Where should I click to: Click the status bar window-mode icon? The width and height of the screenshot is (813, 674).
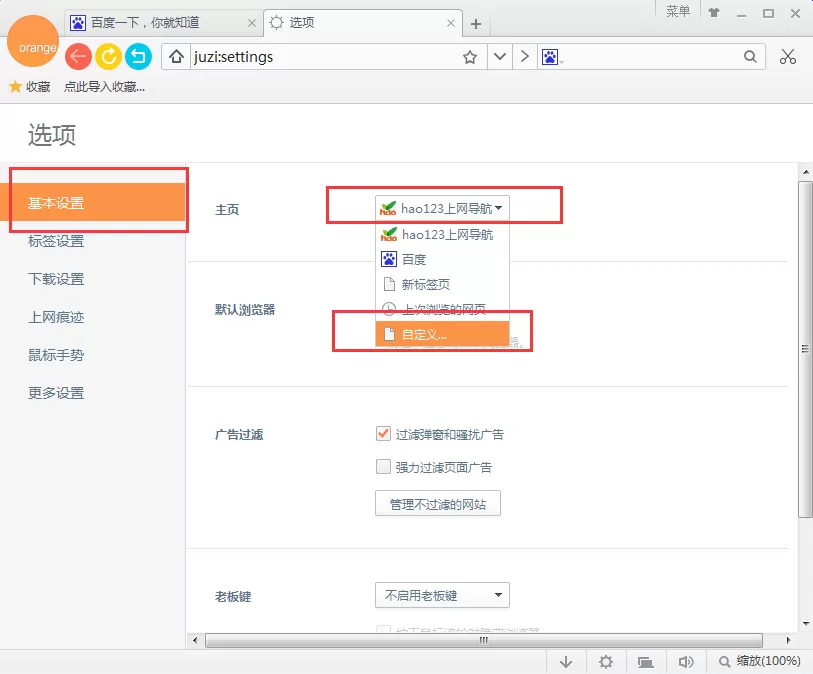point(646,662)
